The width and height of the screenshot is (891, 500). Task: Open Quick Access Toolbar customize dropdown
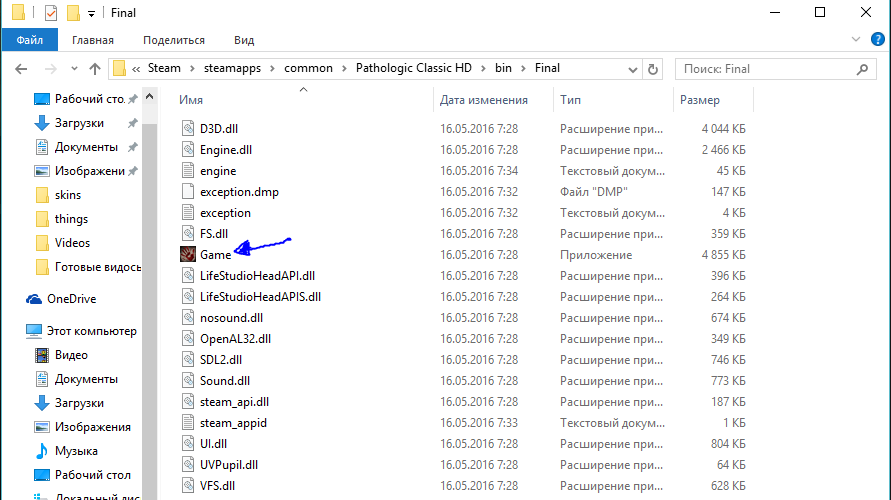[91, 14]
